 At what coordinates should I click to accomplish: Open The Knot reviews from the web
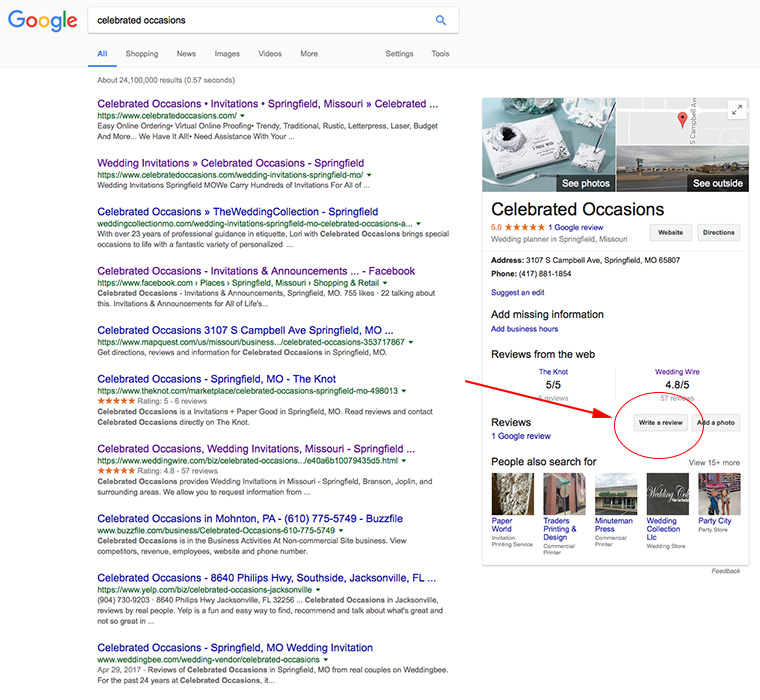(x=553, y=372)
